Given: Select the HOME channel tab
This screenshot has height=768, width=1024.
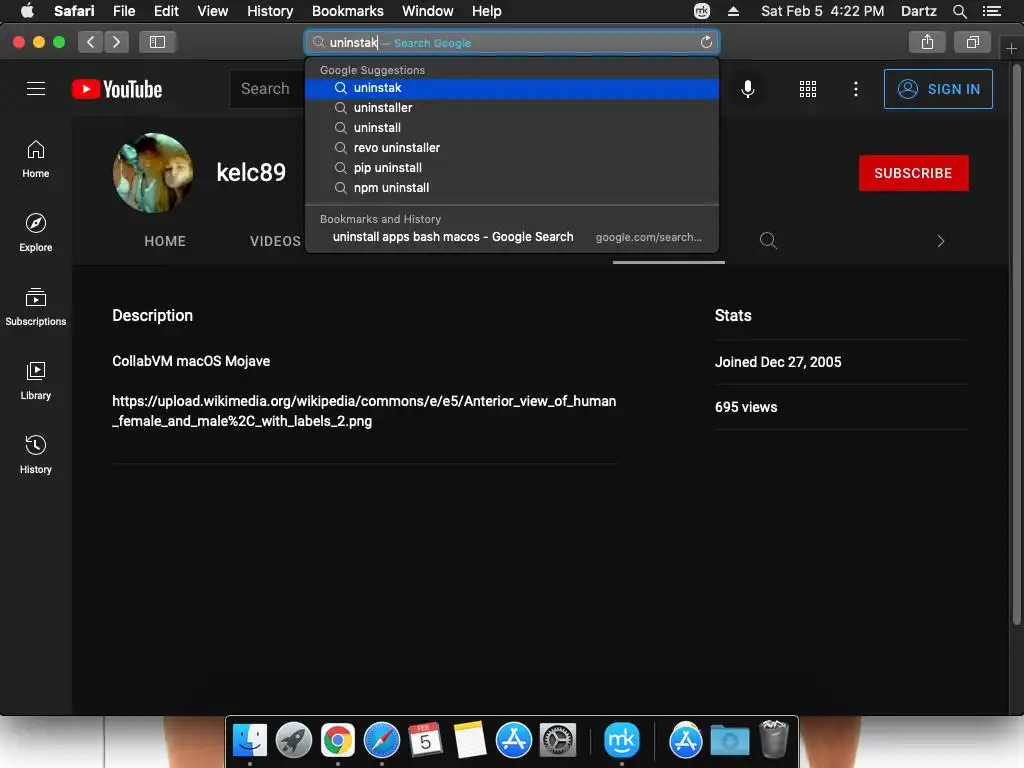Looking at the screenshot, I should click(165, 241).
